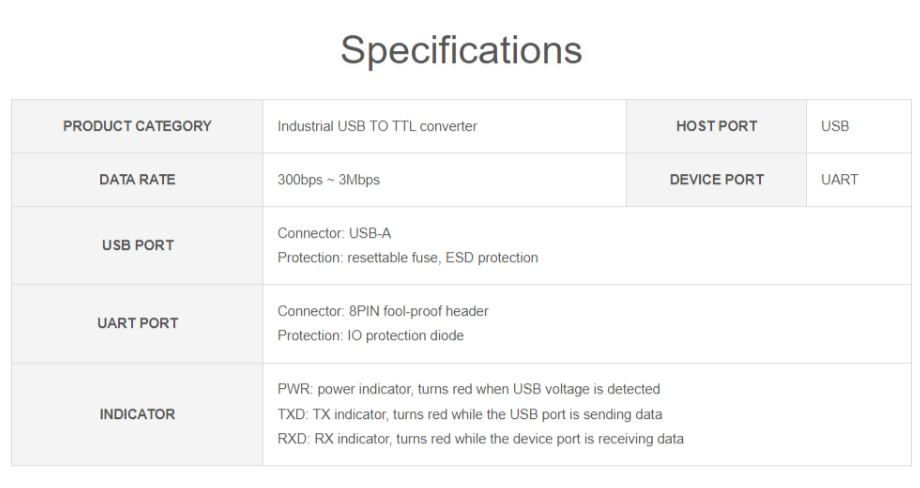Image resolution: width=920 pixels, height=488 pixels.
Task: Select the PRODUCT CATEGORY label cell
Action: 137,126
